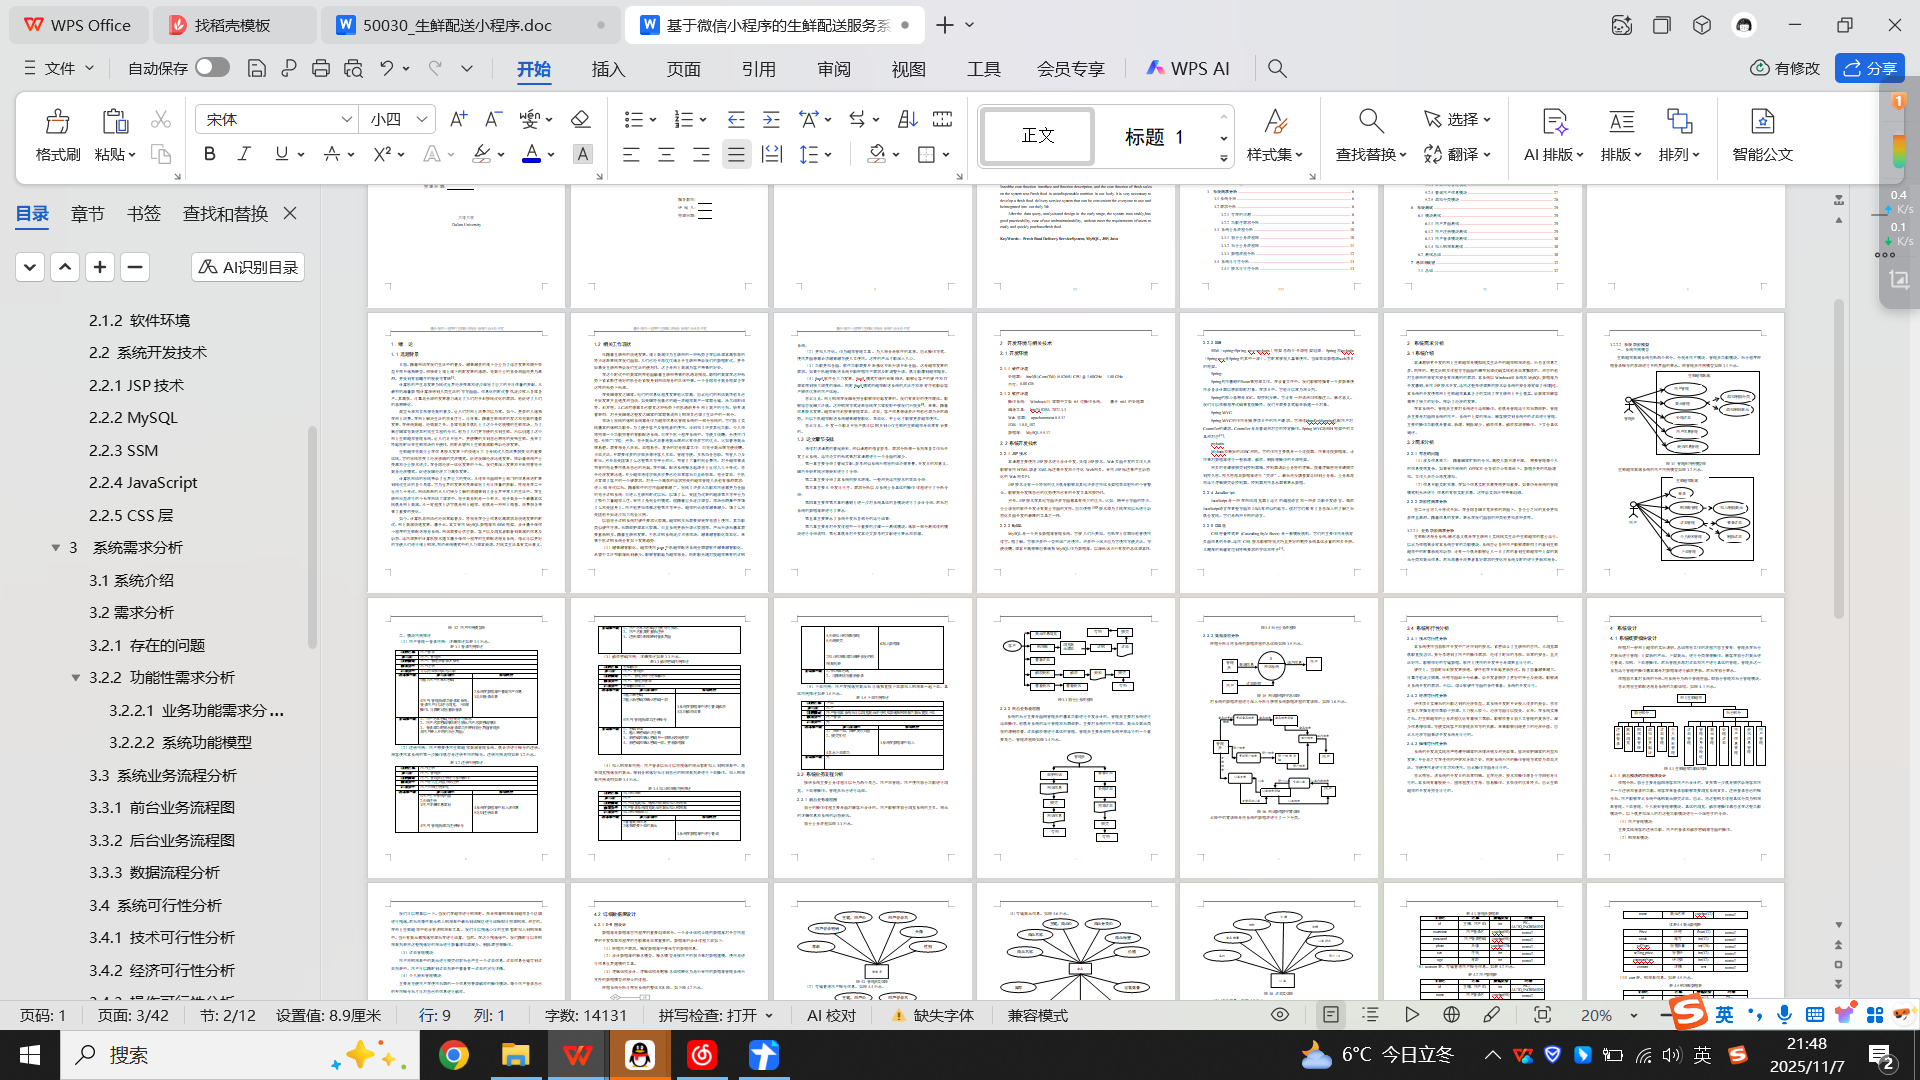This screenshot has height=1080, width=1920.
Task: Click the clear formatting eraser icon
Action: 580,119
